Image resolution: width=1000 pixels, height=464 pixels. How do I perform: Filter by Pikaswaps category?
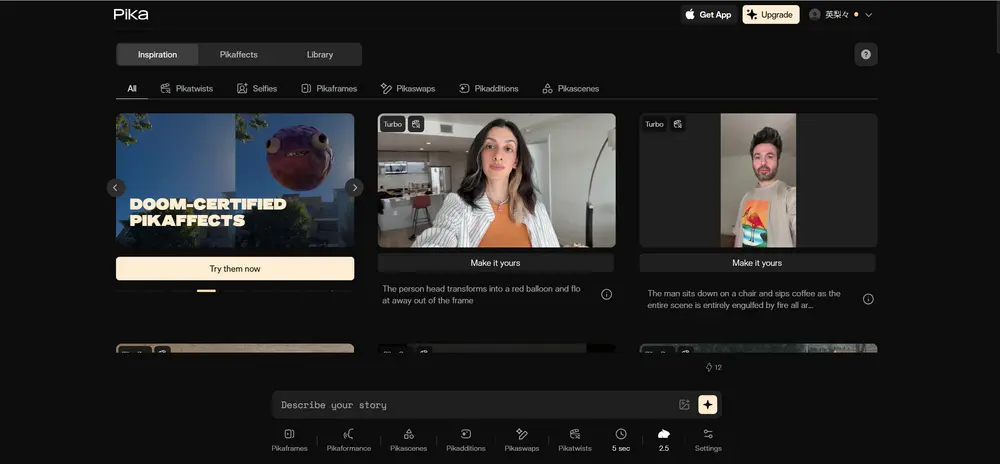coord(408,89)
